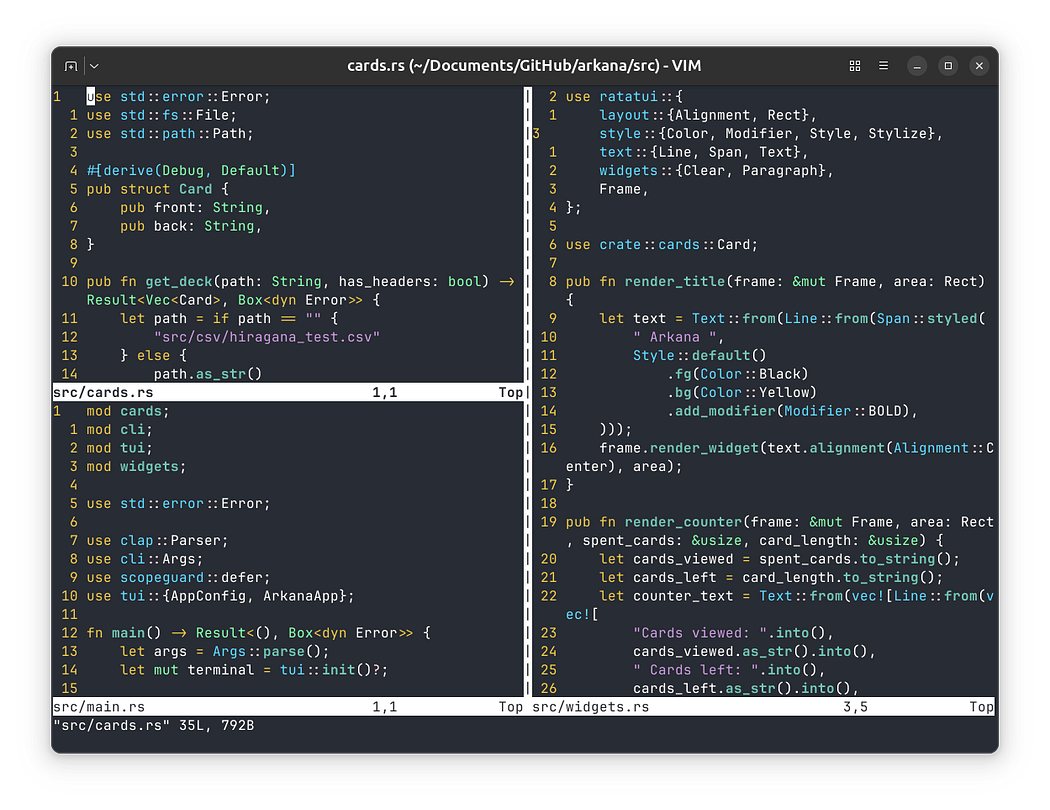The width and height of the screenshot is (1050, 810).
Task: Click 'use crate::cards::Card;' line
Action: coord(662,245)
